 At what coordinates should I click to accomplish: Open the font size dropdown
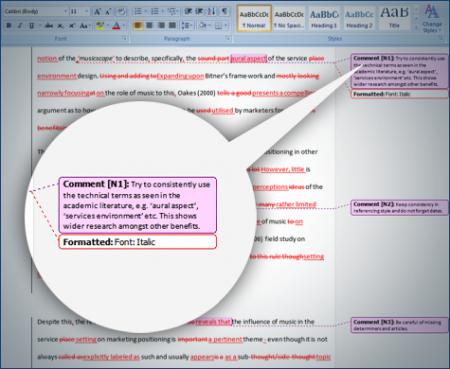coord(87,12)
